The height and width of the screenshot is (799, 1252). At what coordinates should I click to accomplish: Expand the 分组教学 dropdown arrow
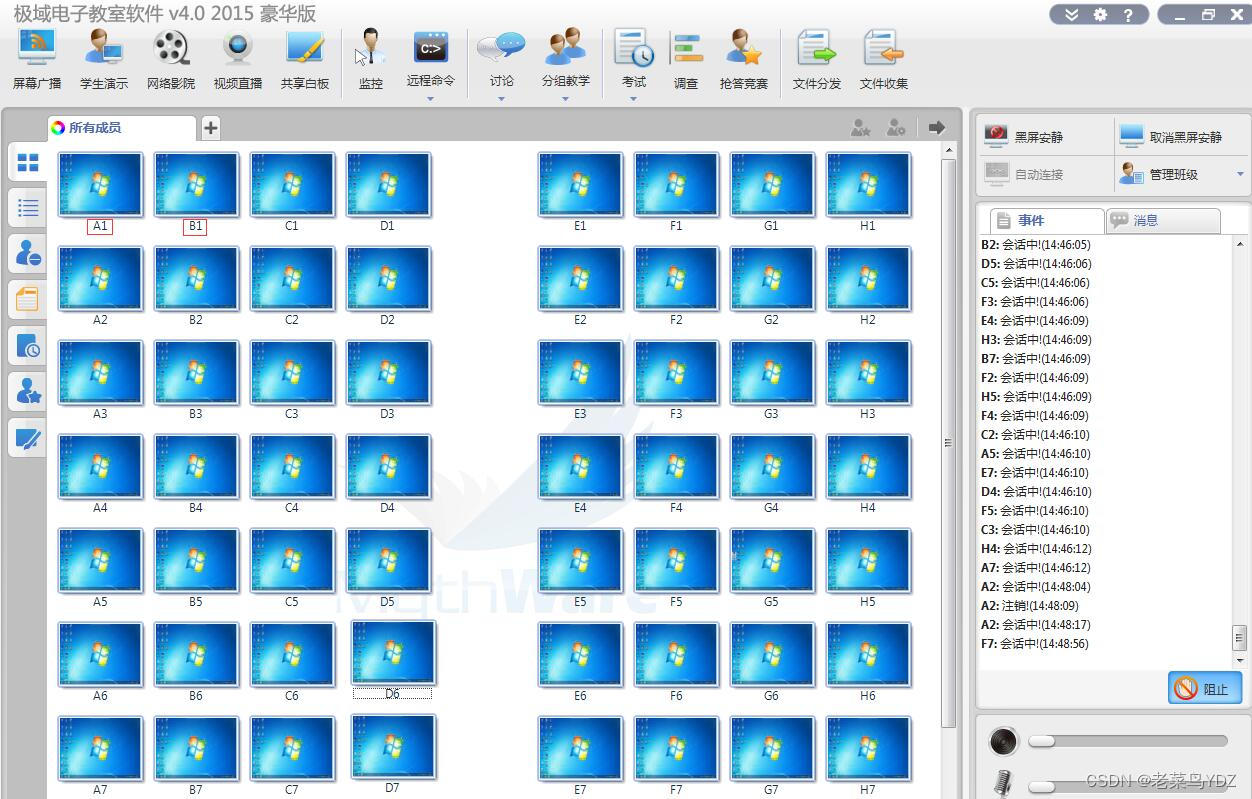(x=566, y=98)
